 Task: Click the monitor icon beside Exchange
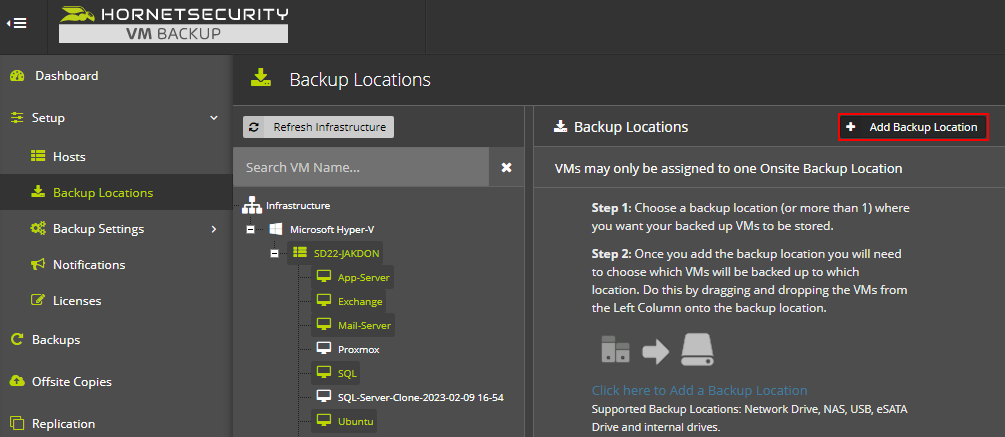click(324, 301)
